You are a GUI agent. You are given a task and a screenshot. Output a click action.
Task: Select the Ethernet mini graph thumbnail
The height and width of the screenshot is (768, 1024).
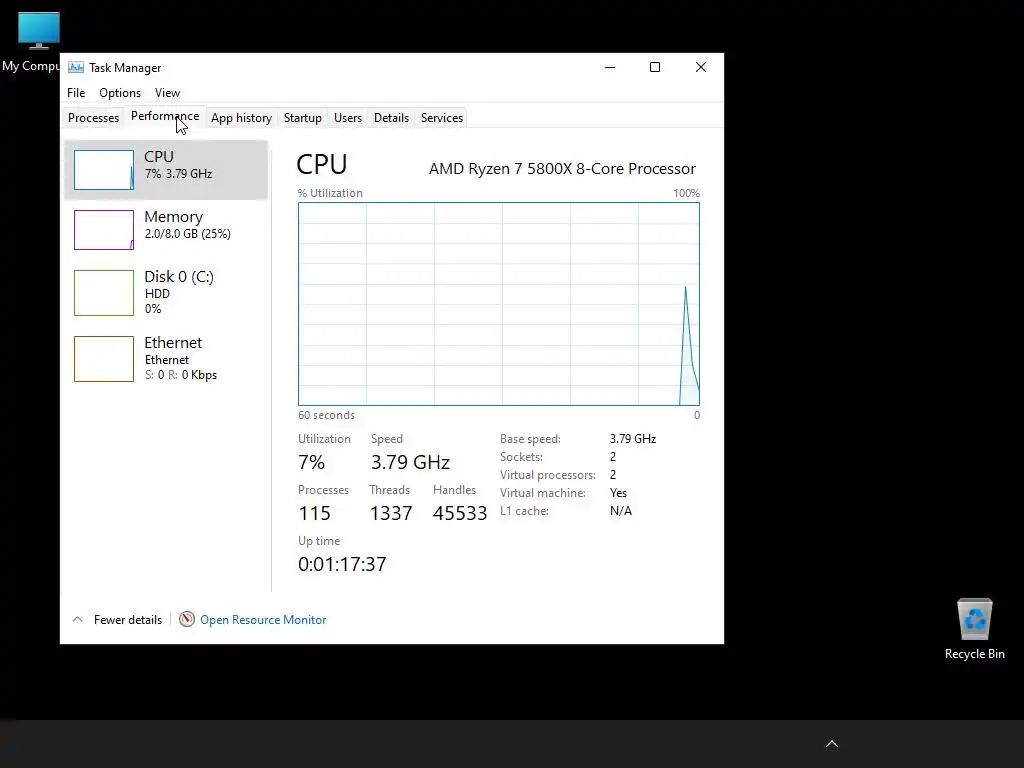(104, 359)
